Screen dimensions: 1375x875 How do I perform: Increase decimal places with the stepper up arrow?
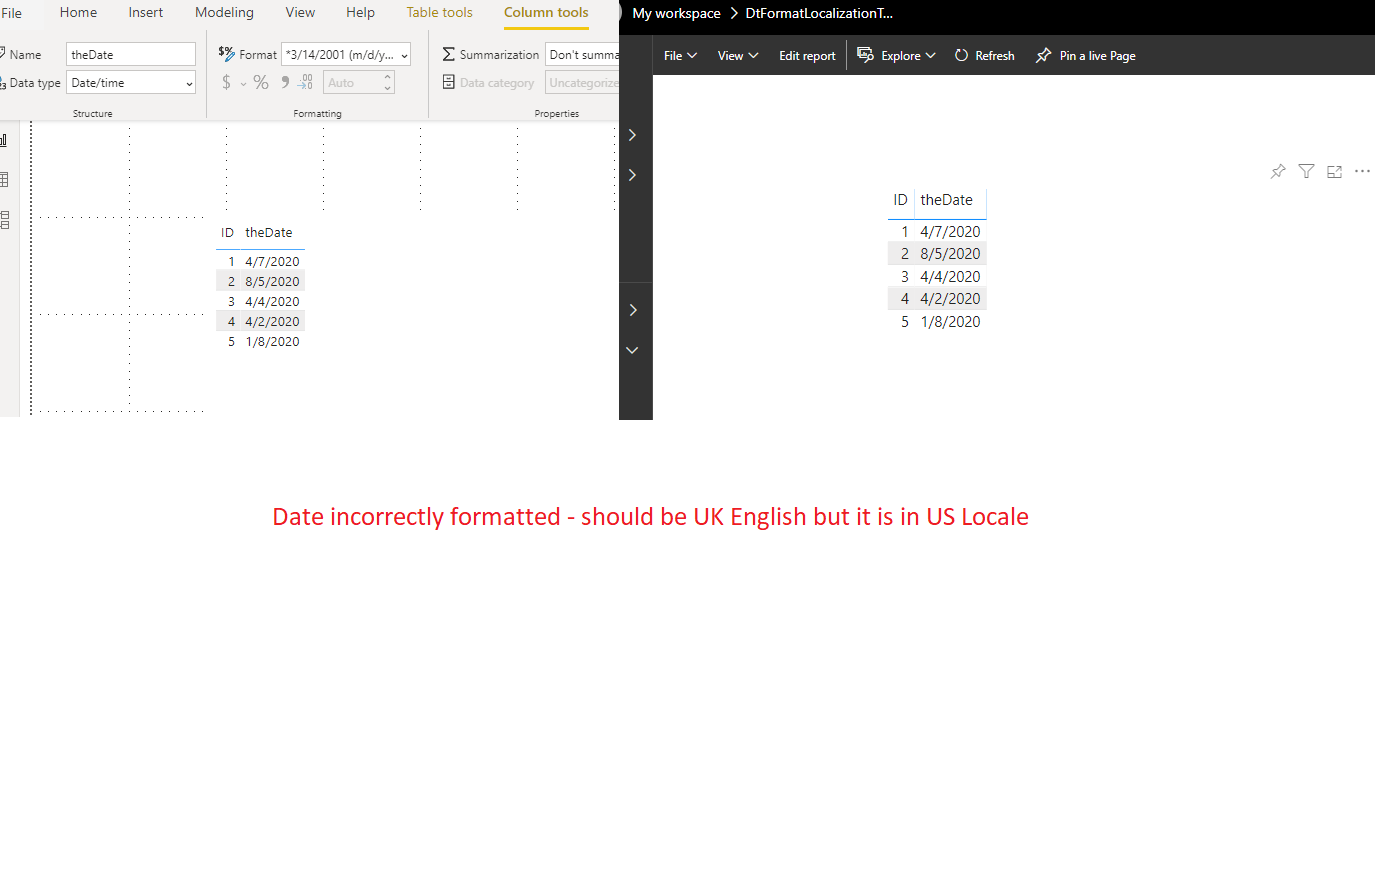pyautogui.click(x=388, y=77)
